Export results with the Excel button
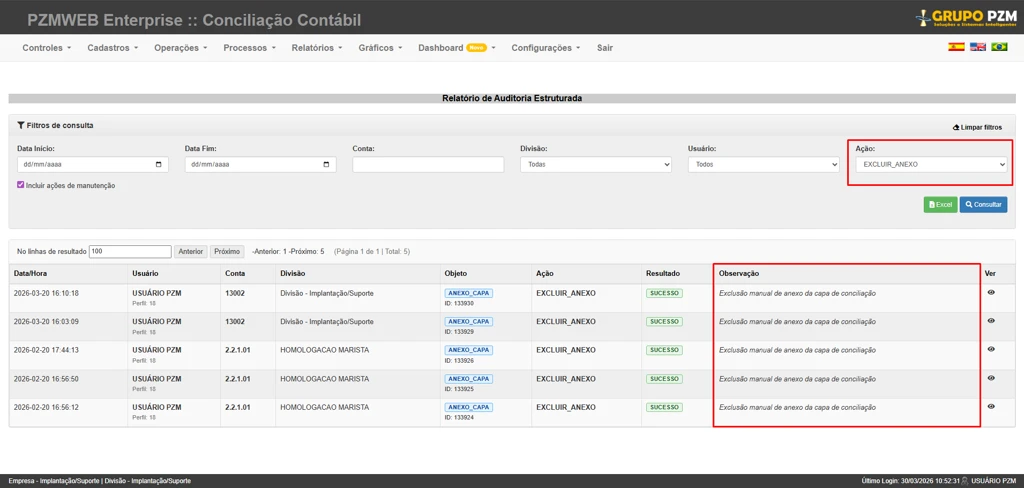Viewport: 1024px width, 488px height. coord(940,204)
